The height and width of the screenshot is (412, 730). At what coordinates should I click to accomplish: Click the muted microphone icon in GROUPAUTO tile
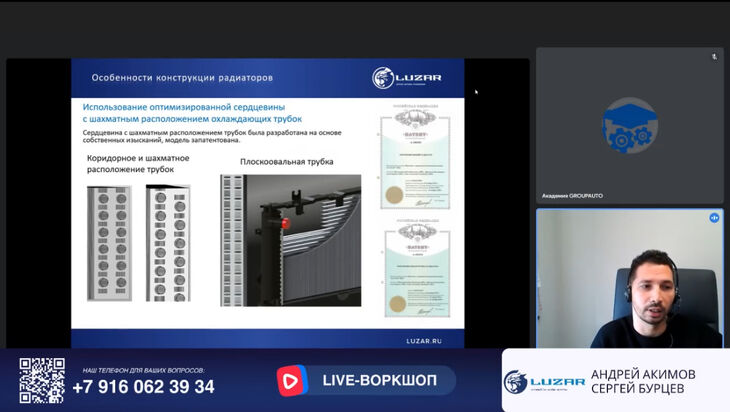[714, 56]
